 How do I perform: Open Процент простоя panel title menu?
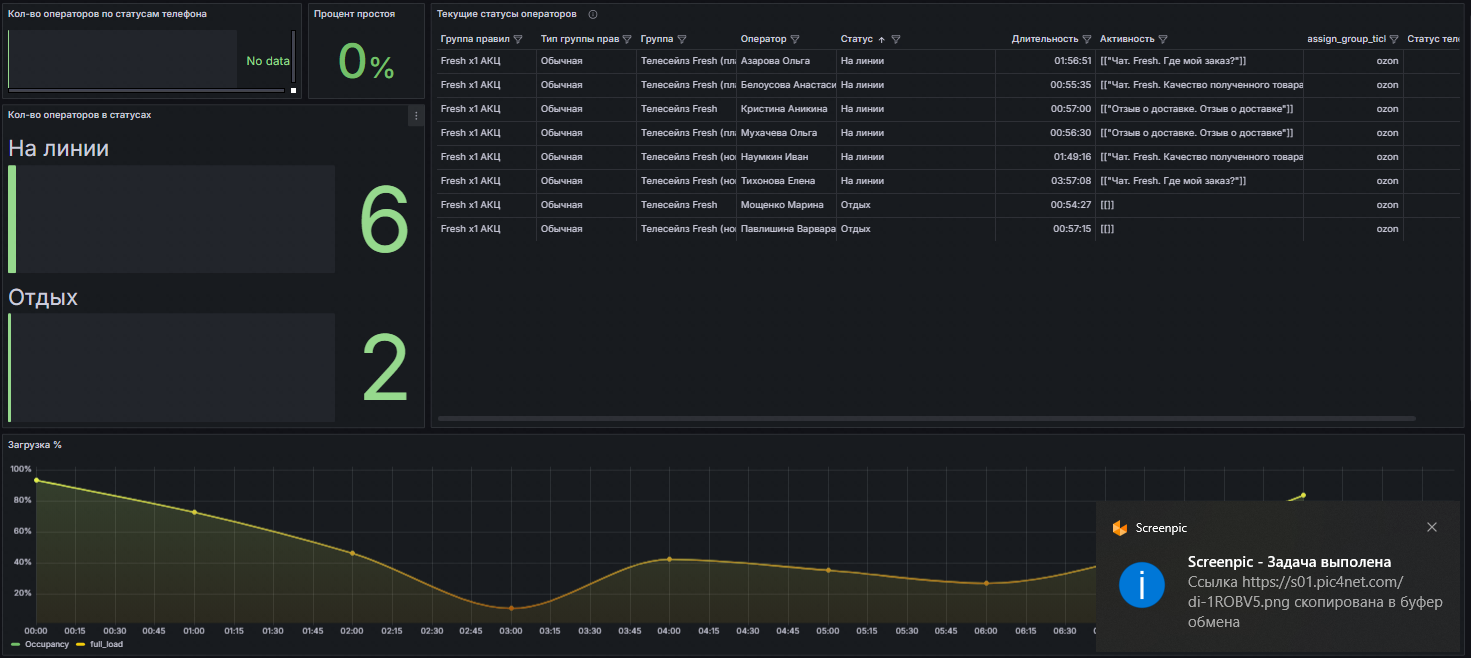pyautogui.click(x=354, y=14)
